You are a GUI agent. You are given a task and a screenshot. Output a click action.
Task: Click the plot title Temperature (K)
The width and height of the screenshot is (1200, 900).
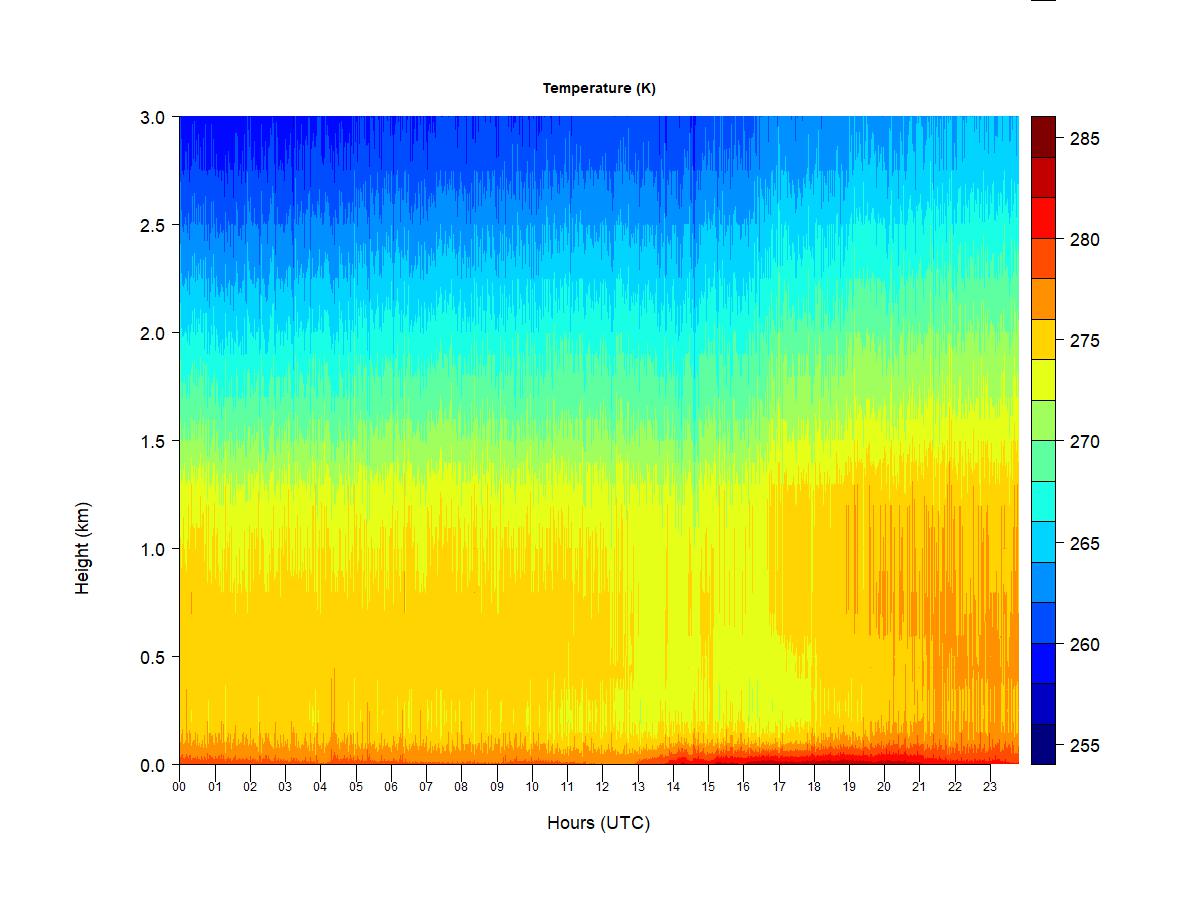tap(599, 88)
